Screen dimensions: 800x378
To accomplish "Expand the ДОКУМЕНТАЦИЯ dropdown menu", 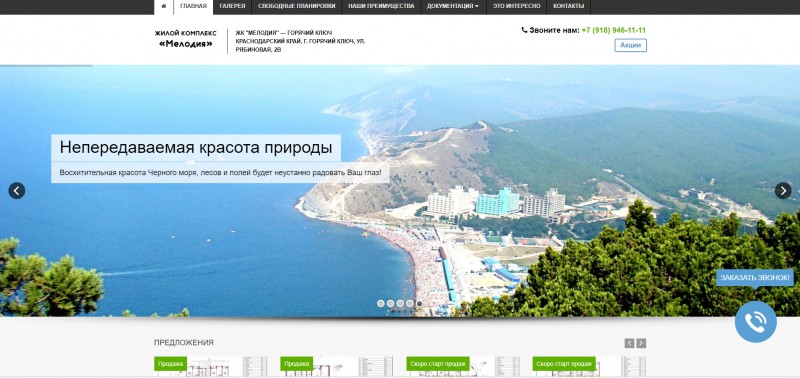I will (x=453, y=7).
